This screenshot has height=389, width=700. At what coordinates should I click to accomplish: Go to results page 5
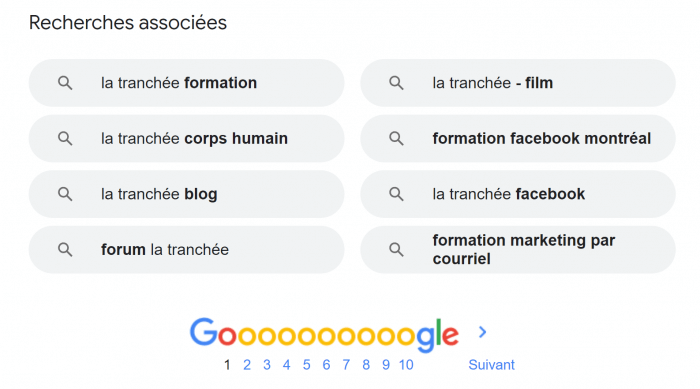tap(306, 365)
